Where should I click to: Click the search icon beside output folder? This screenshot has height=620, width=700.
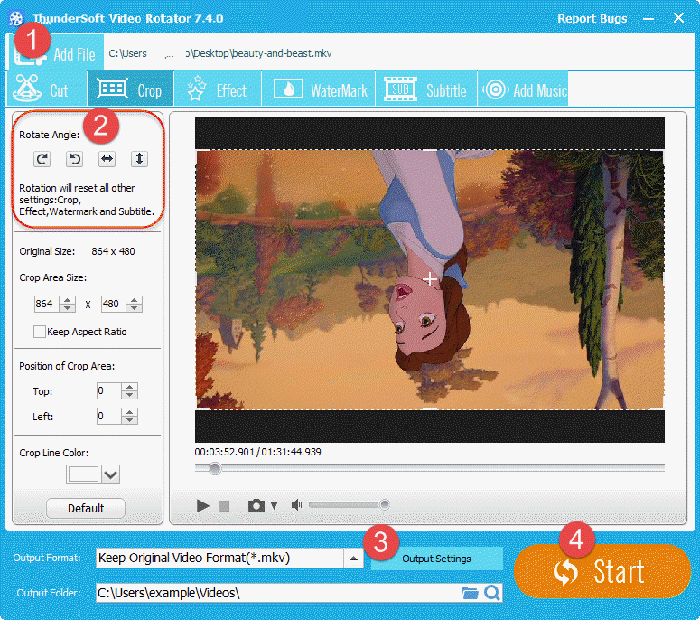tap(491, 593)
